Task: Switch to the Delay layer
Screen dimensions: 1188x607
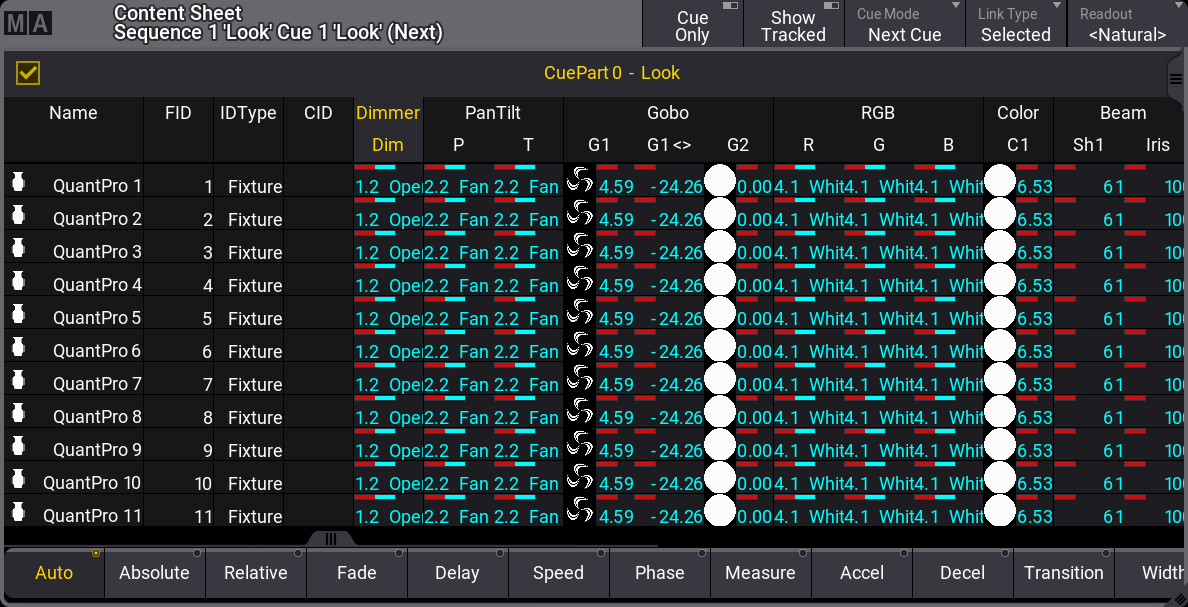Action: pyautogui.click(x=458, y=573)
